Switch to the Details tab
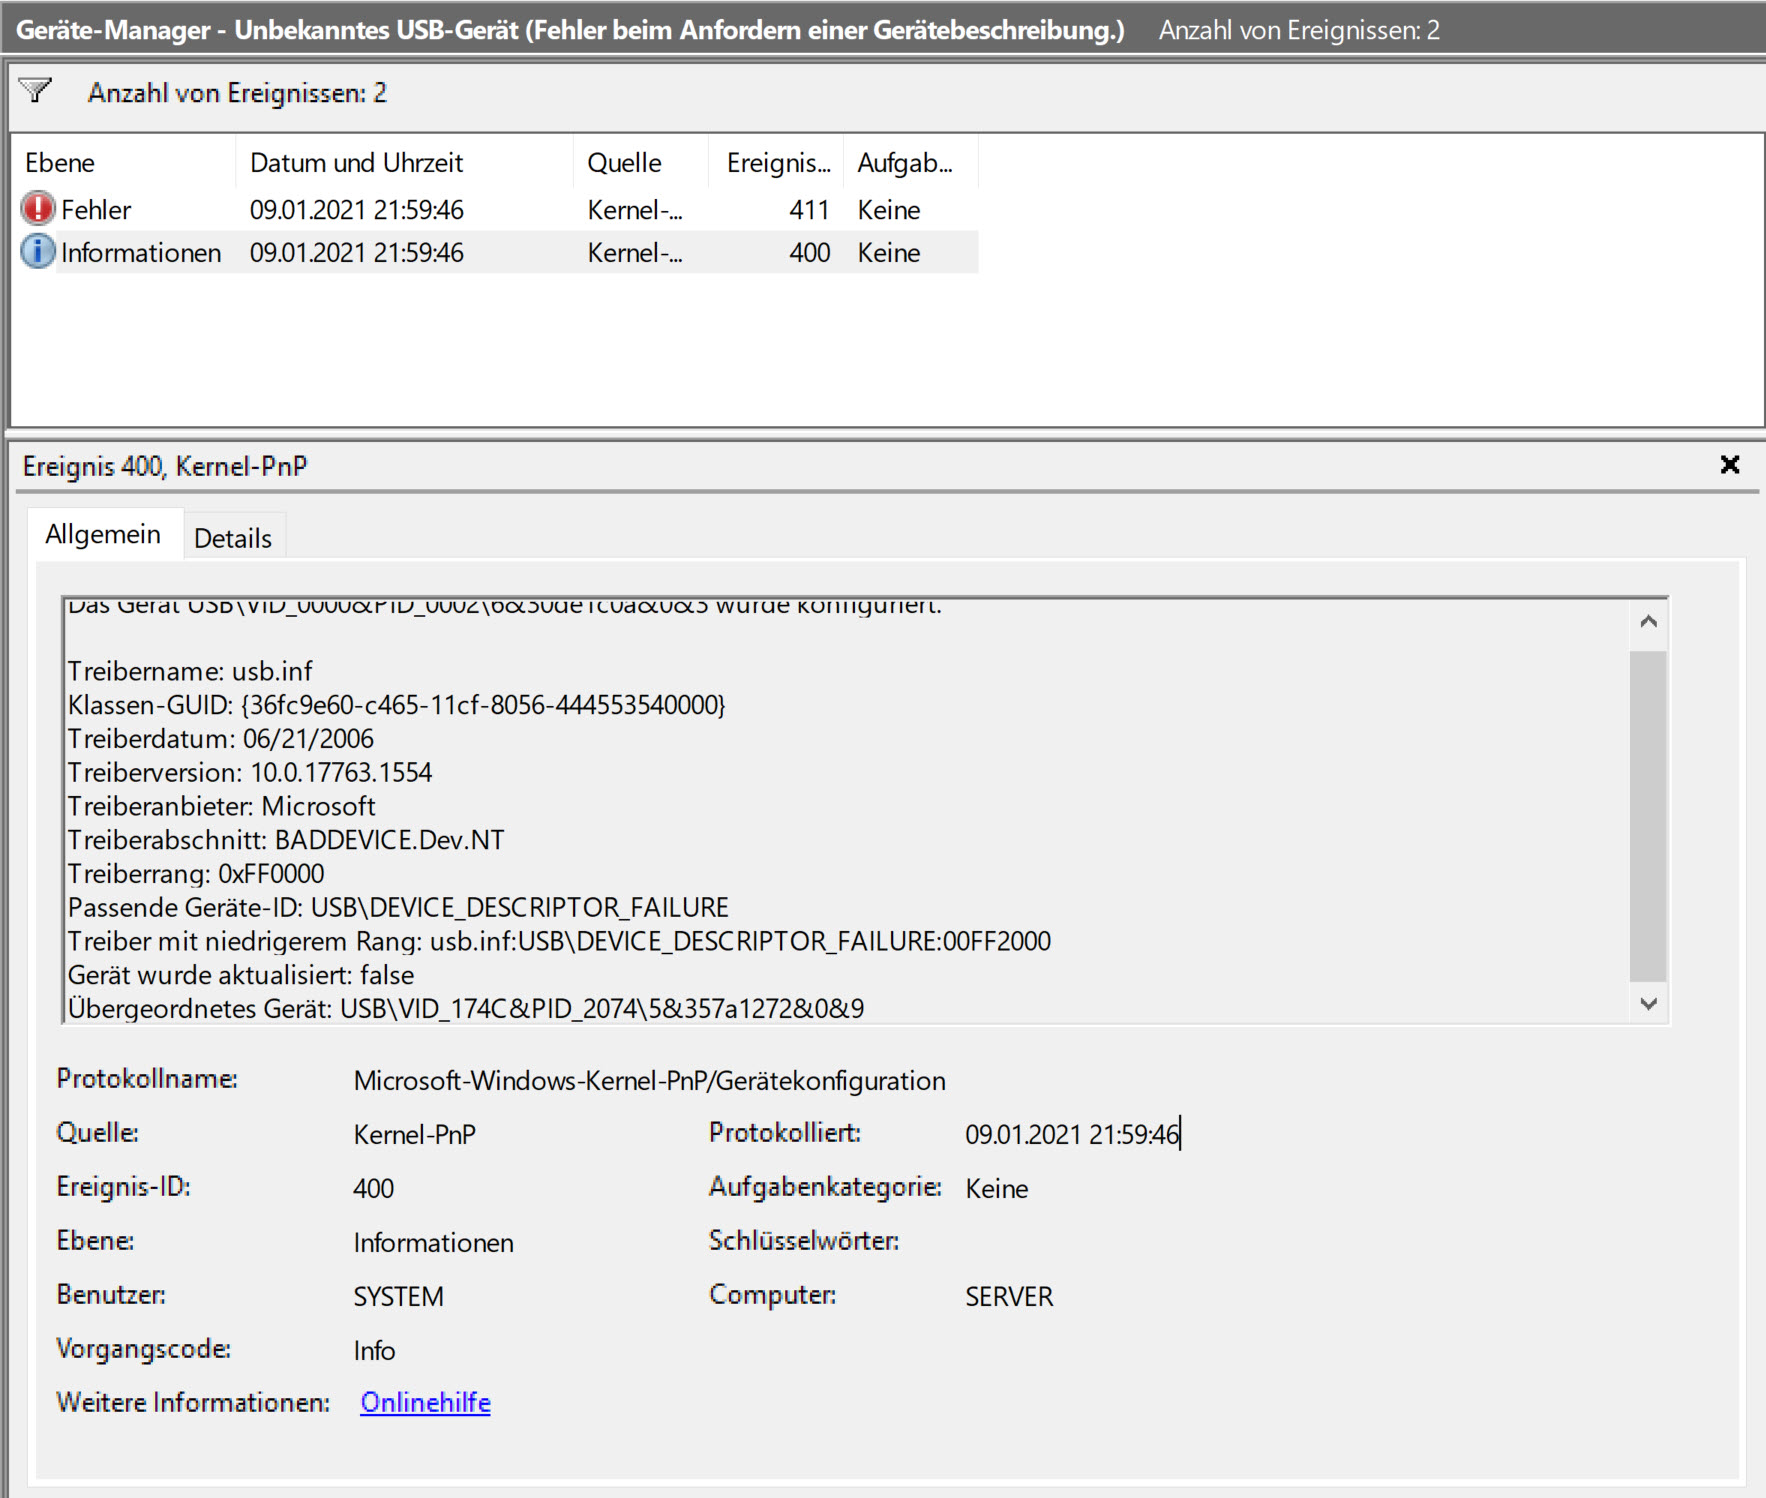Screen dimensions: 1766x1498 tap(233, 538)
